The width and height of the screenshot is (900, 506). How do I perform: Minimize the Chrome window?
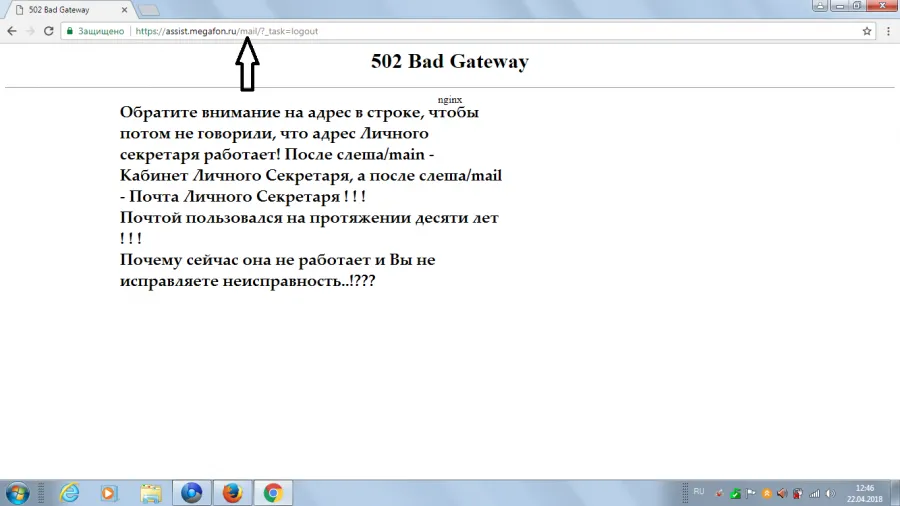pos(840,6)
